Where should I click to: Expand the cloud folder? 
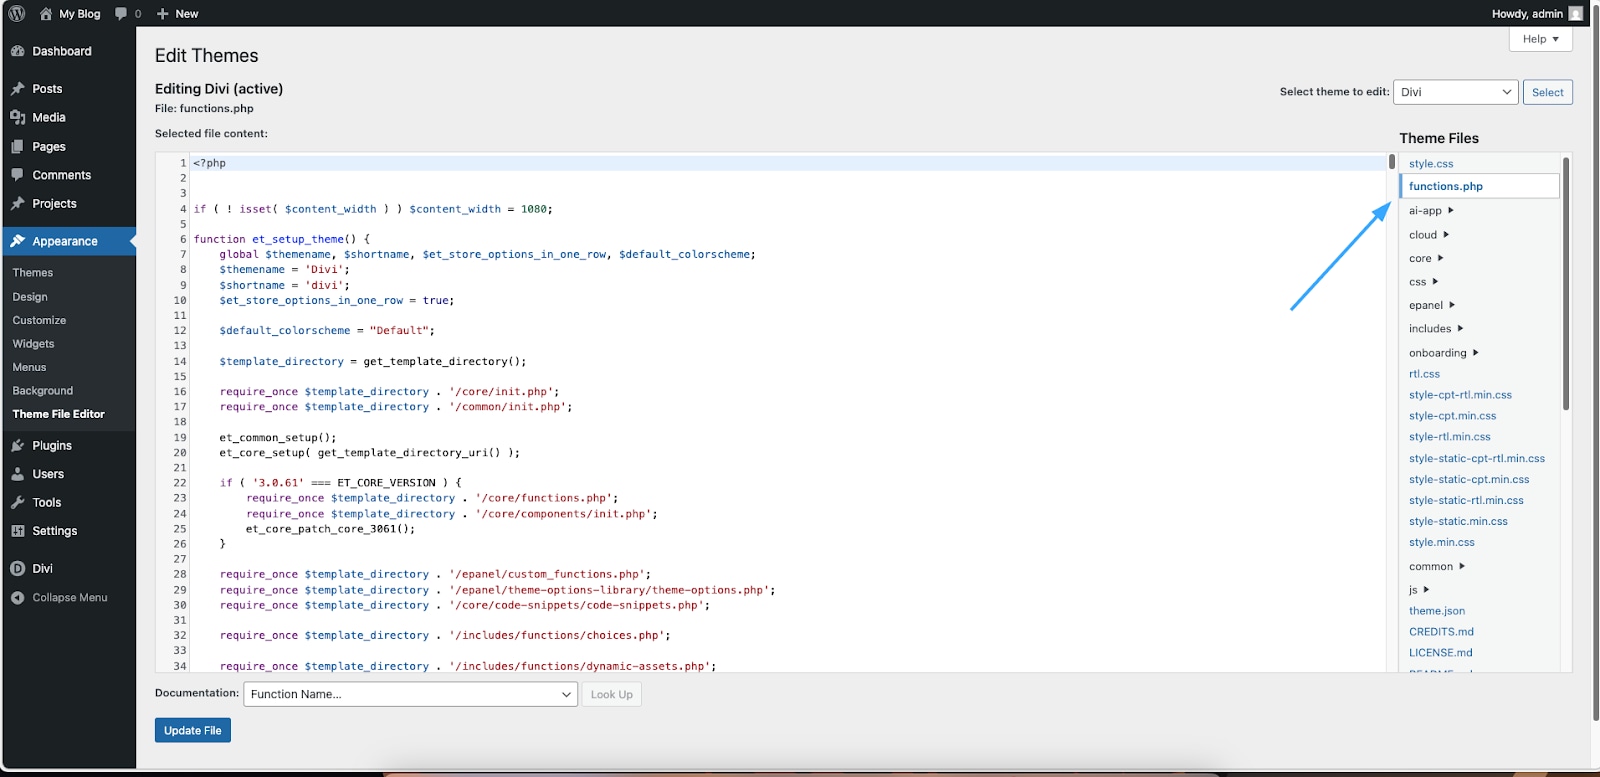[x=1429, y=235]
